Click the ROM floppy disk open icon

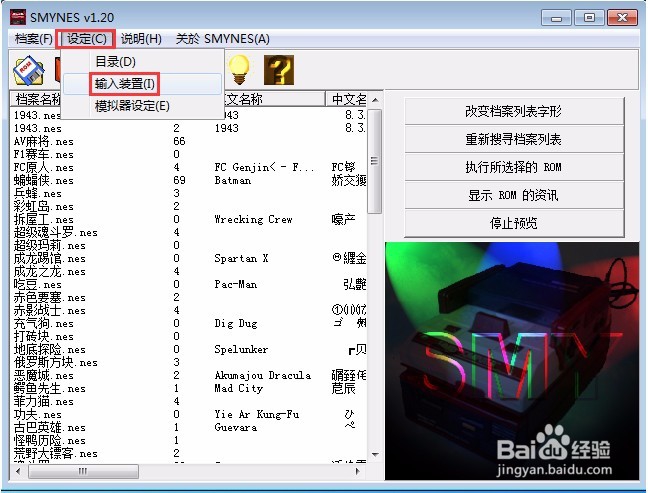(x=29, y=70)
